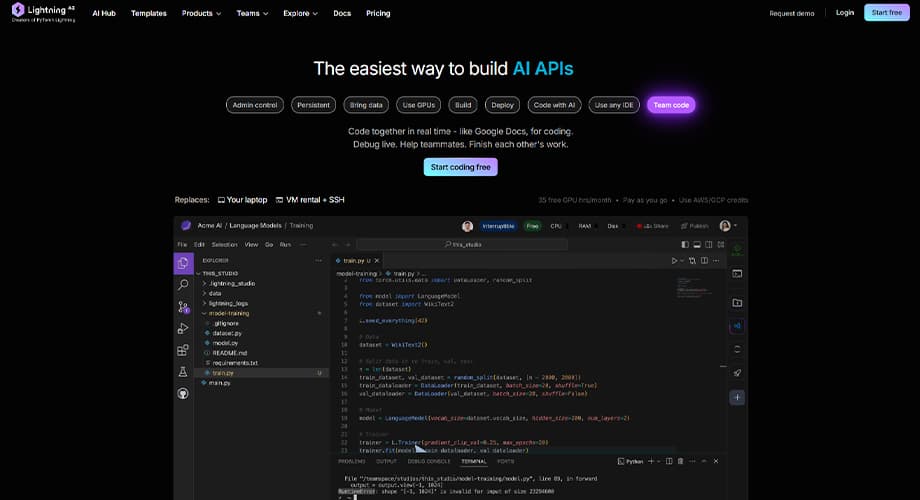Click the Start coding free button
920x500 pixels.
point(461,167)
